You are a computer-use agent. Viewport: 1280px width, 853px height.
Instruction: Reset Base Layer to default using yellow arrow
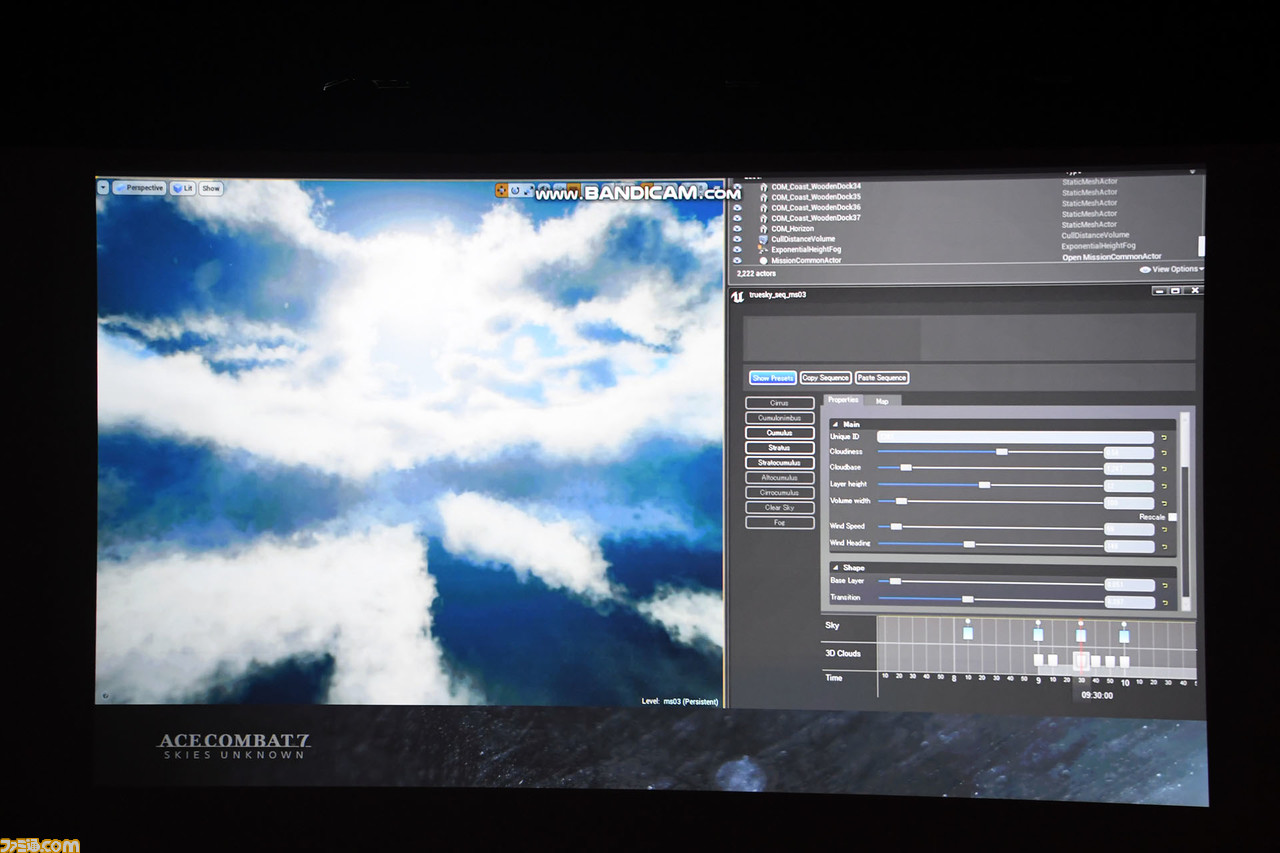1164,585
